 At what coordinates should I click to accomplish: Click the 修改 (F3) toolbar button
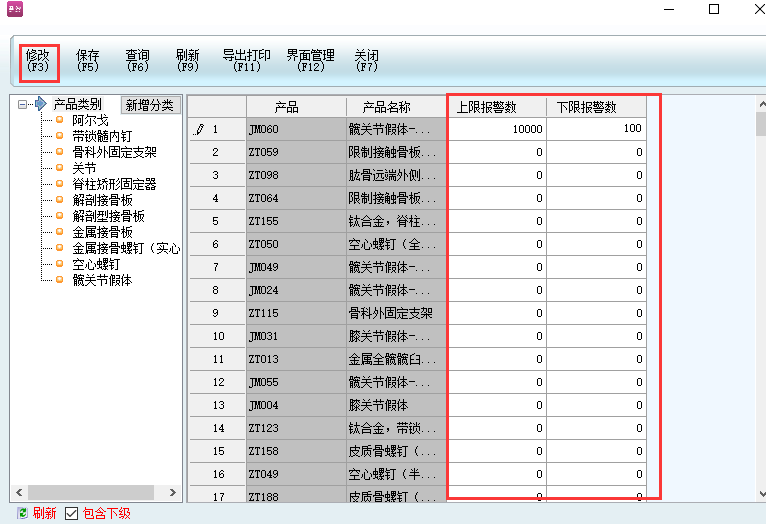coord(38,61)
